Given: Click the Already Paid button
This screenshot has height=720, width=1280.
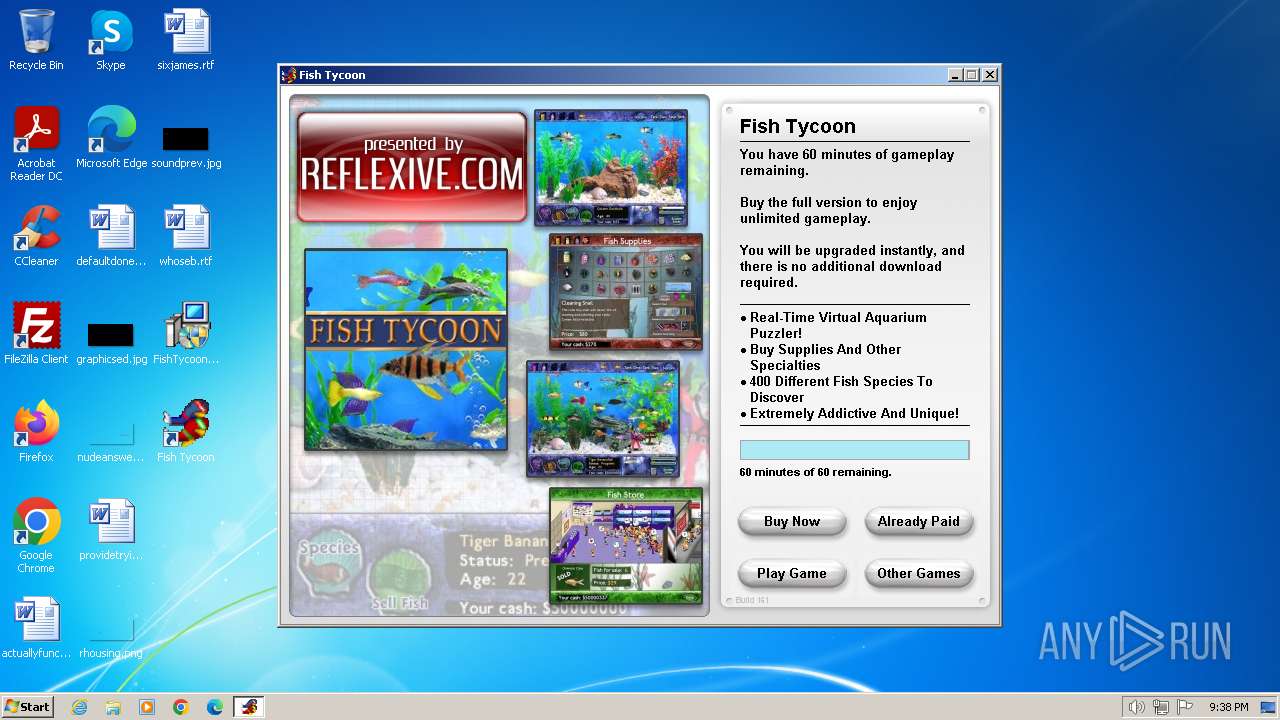Looking at the screenshot, I should click(x=918, y=522).
